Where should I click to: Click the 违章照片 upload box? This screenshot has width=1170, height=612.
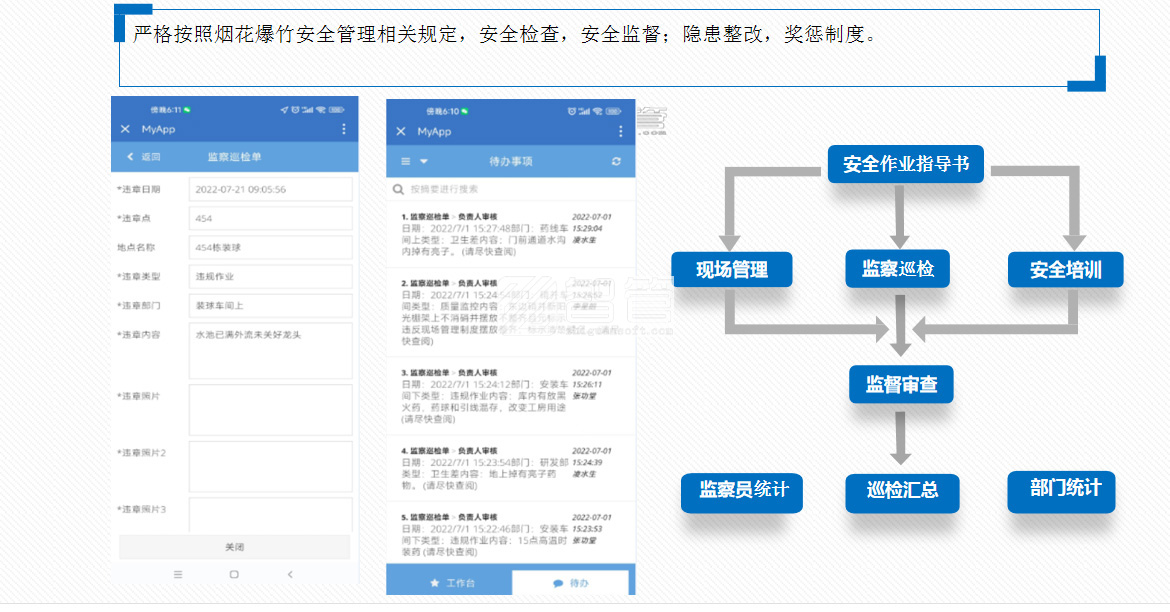[270, 410]
